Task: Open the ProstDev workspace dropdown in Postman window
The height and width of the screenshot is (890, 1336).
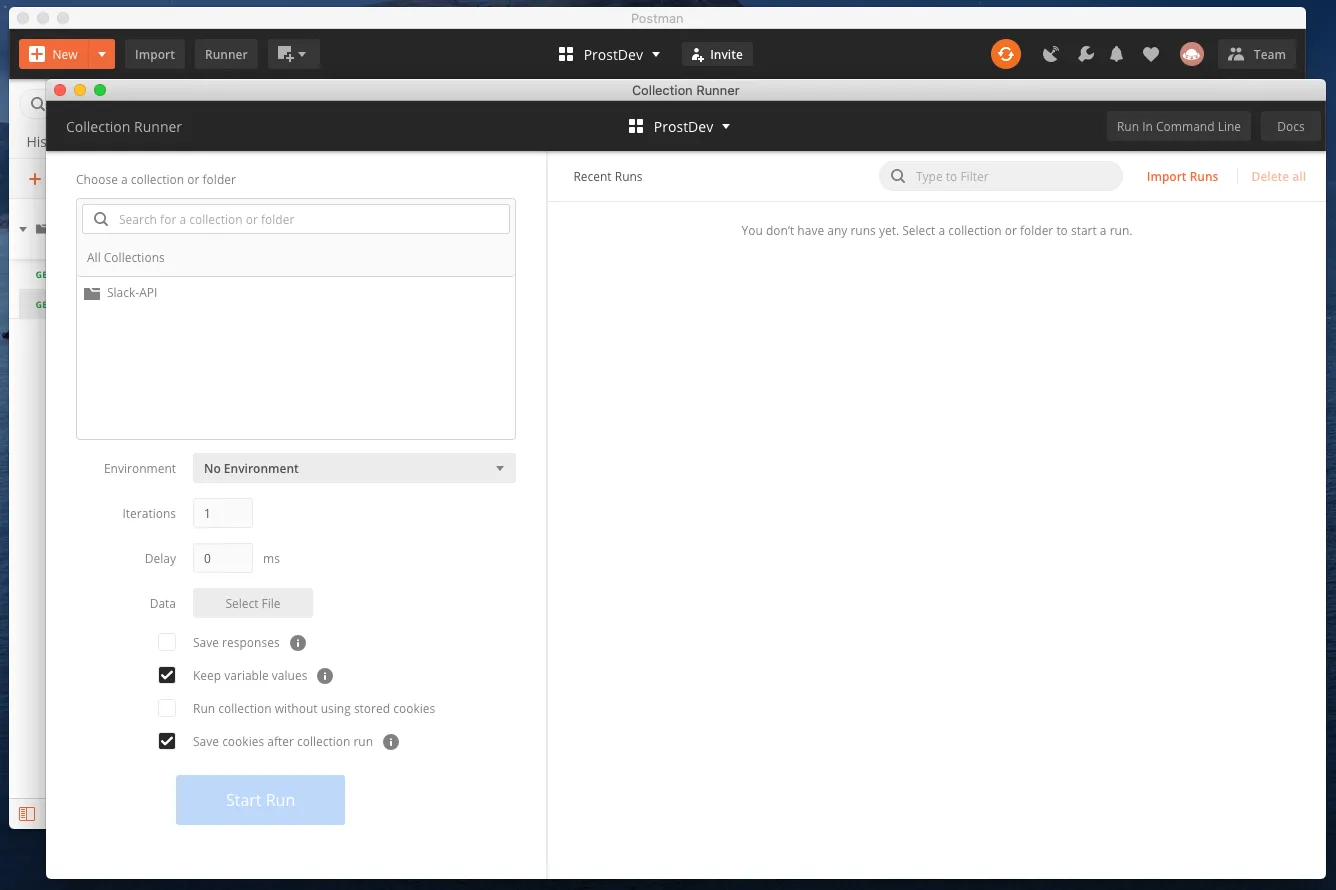Action: [610, 55]
